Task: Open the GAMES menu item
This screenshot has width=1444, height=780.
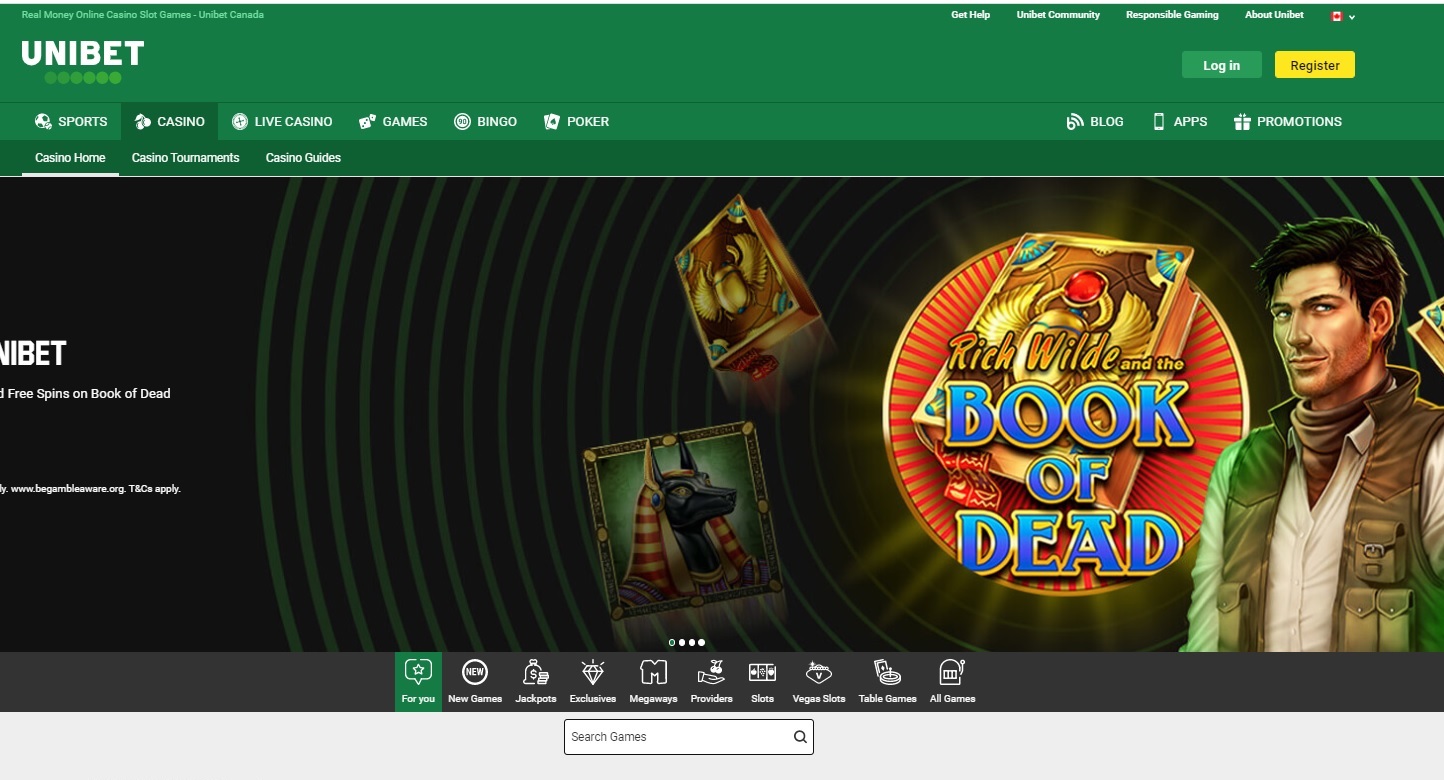Action: [393, 121]
